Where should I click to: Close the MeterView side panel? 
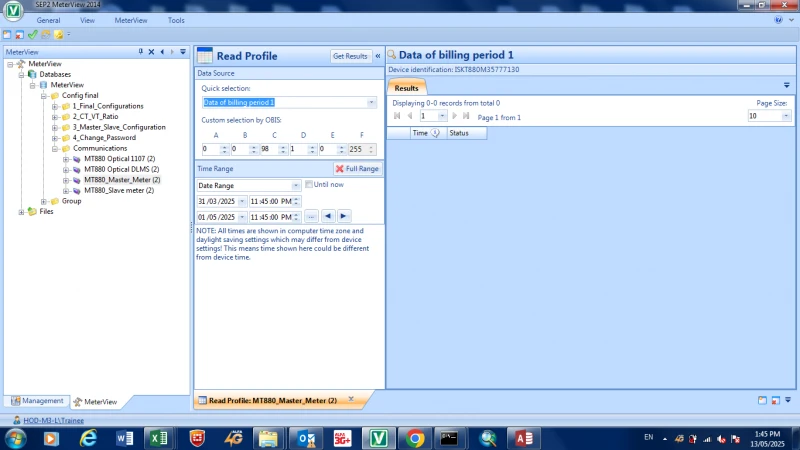pyautogui.click(x=152, y=52)
